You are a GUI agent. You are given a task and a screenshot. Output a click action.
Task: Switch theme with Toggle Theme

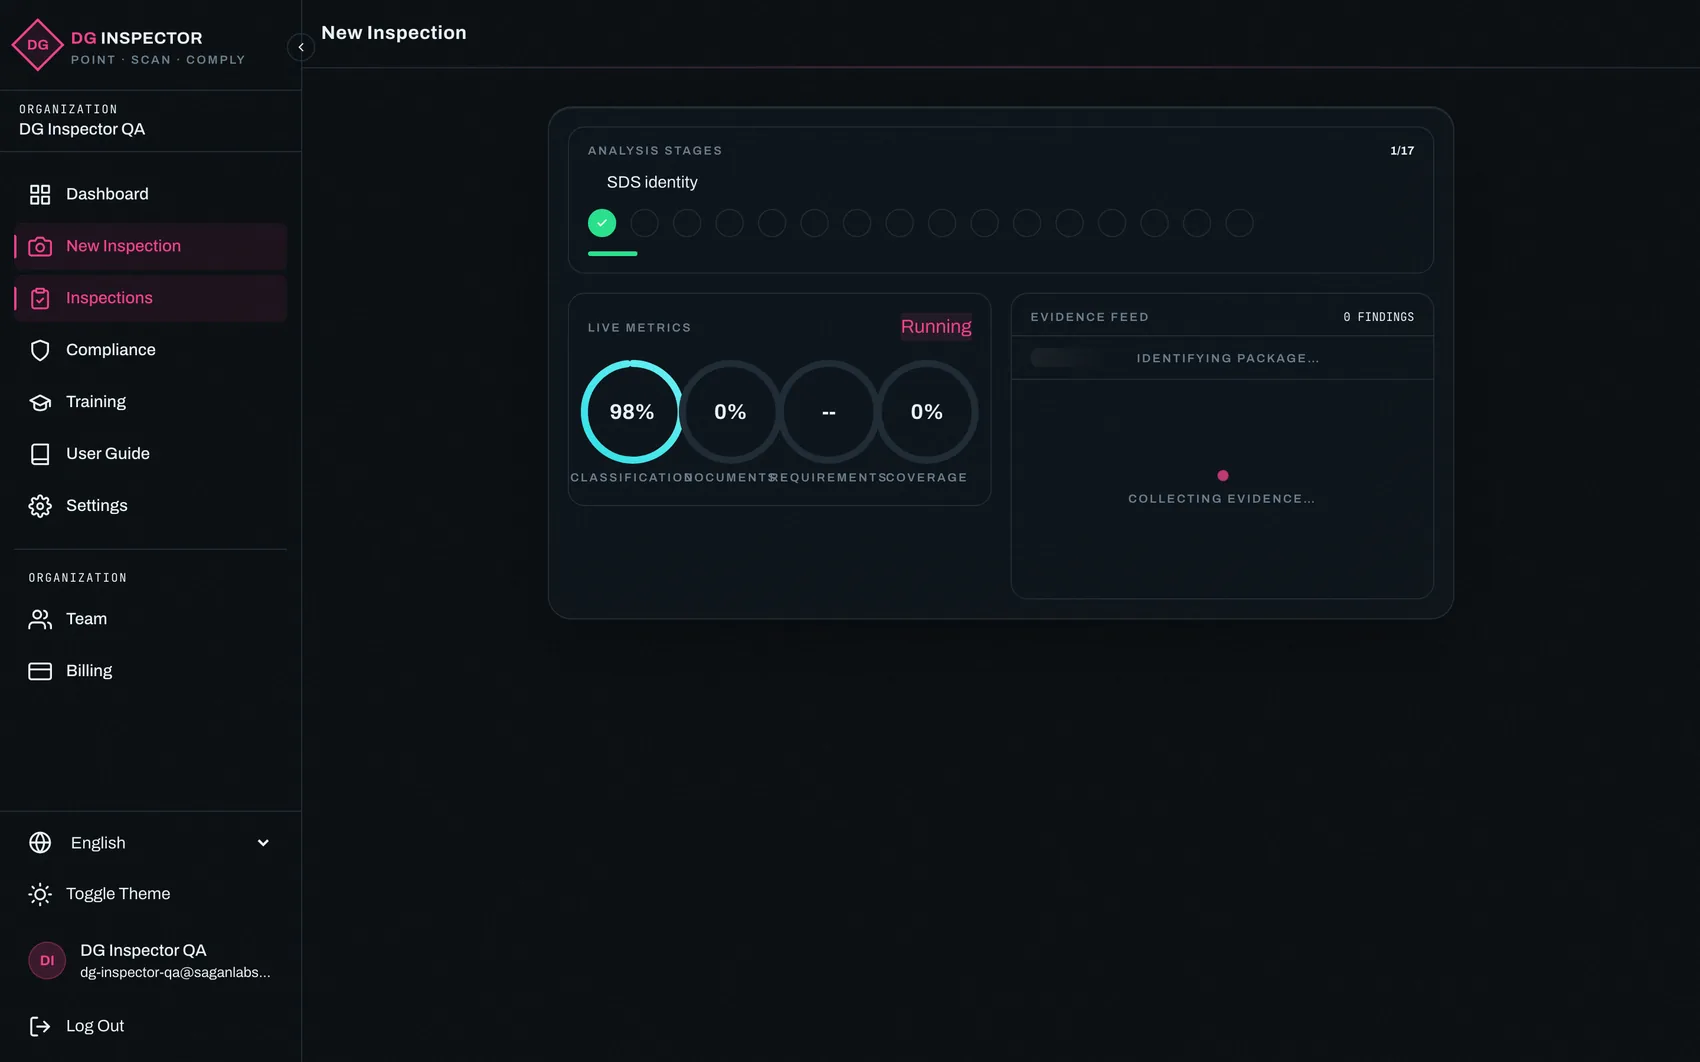(x=150, y=894)
